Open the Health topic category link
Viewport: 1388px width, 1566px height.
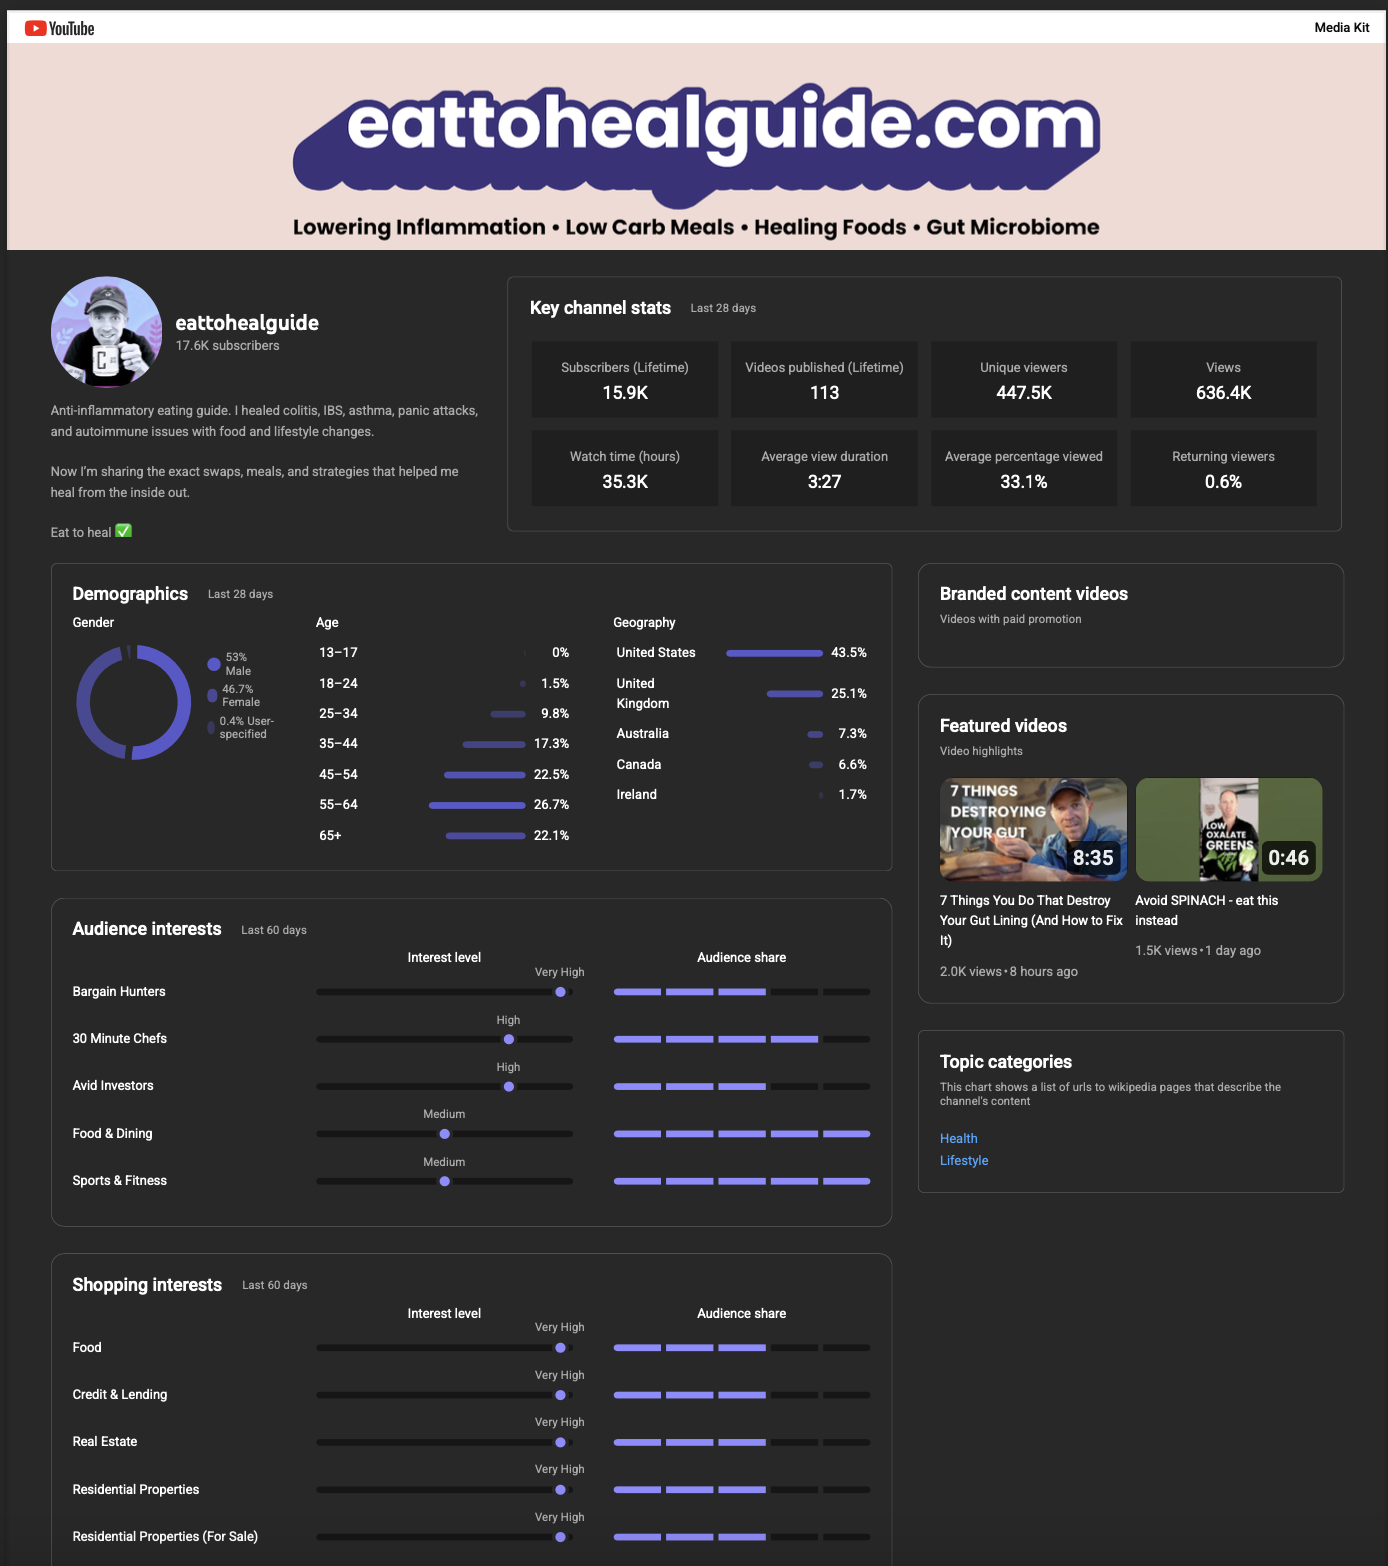coord(958,1138)
